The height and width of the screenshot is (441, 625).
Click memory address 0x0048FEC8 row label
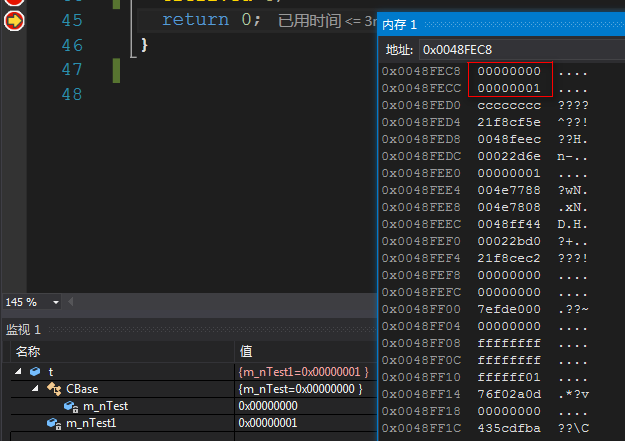(421, 71)
